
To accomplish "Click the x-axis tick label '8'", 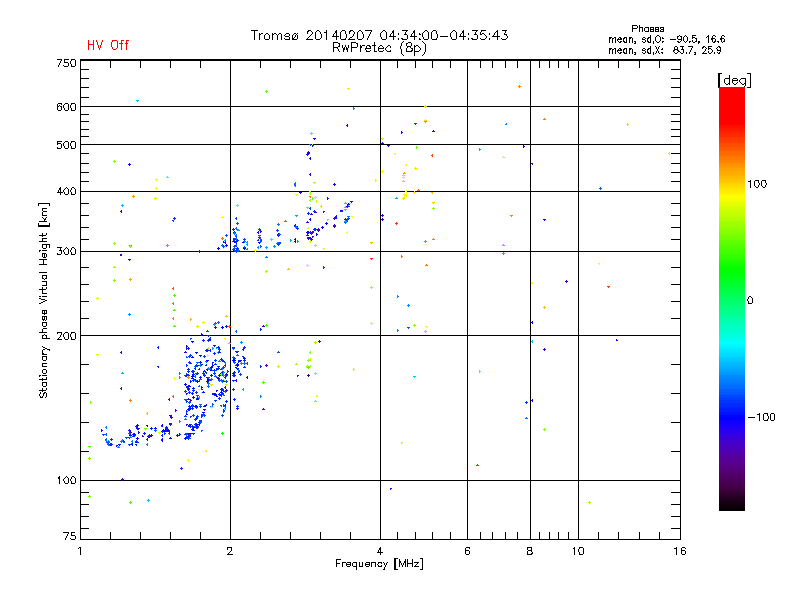I will [530, 551].
